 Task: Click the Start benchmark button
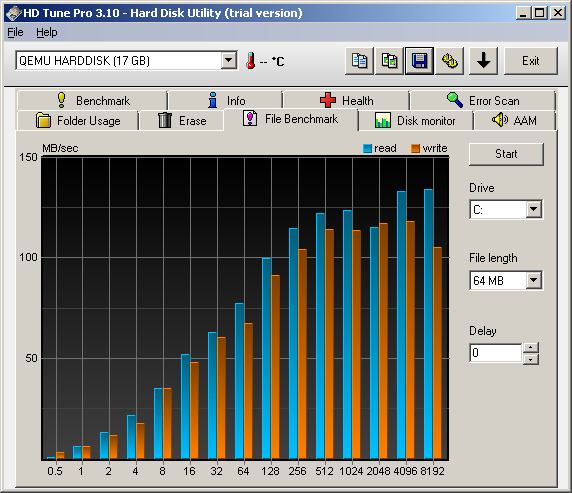[506, 154]
